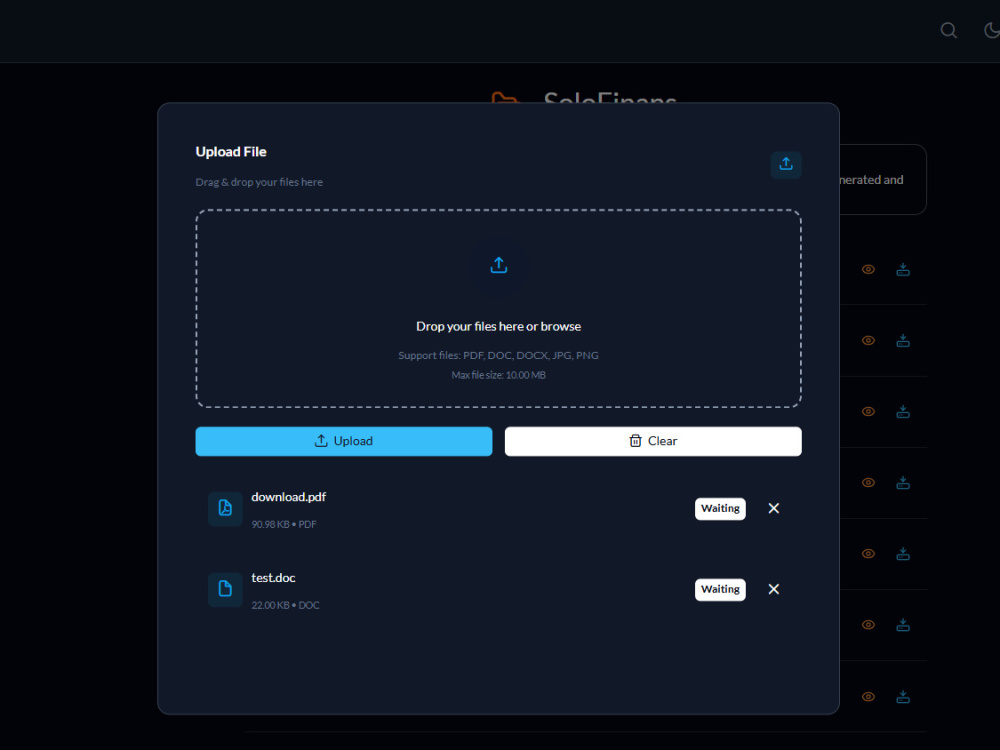Select the test.doc file name

[273, 578]
